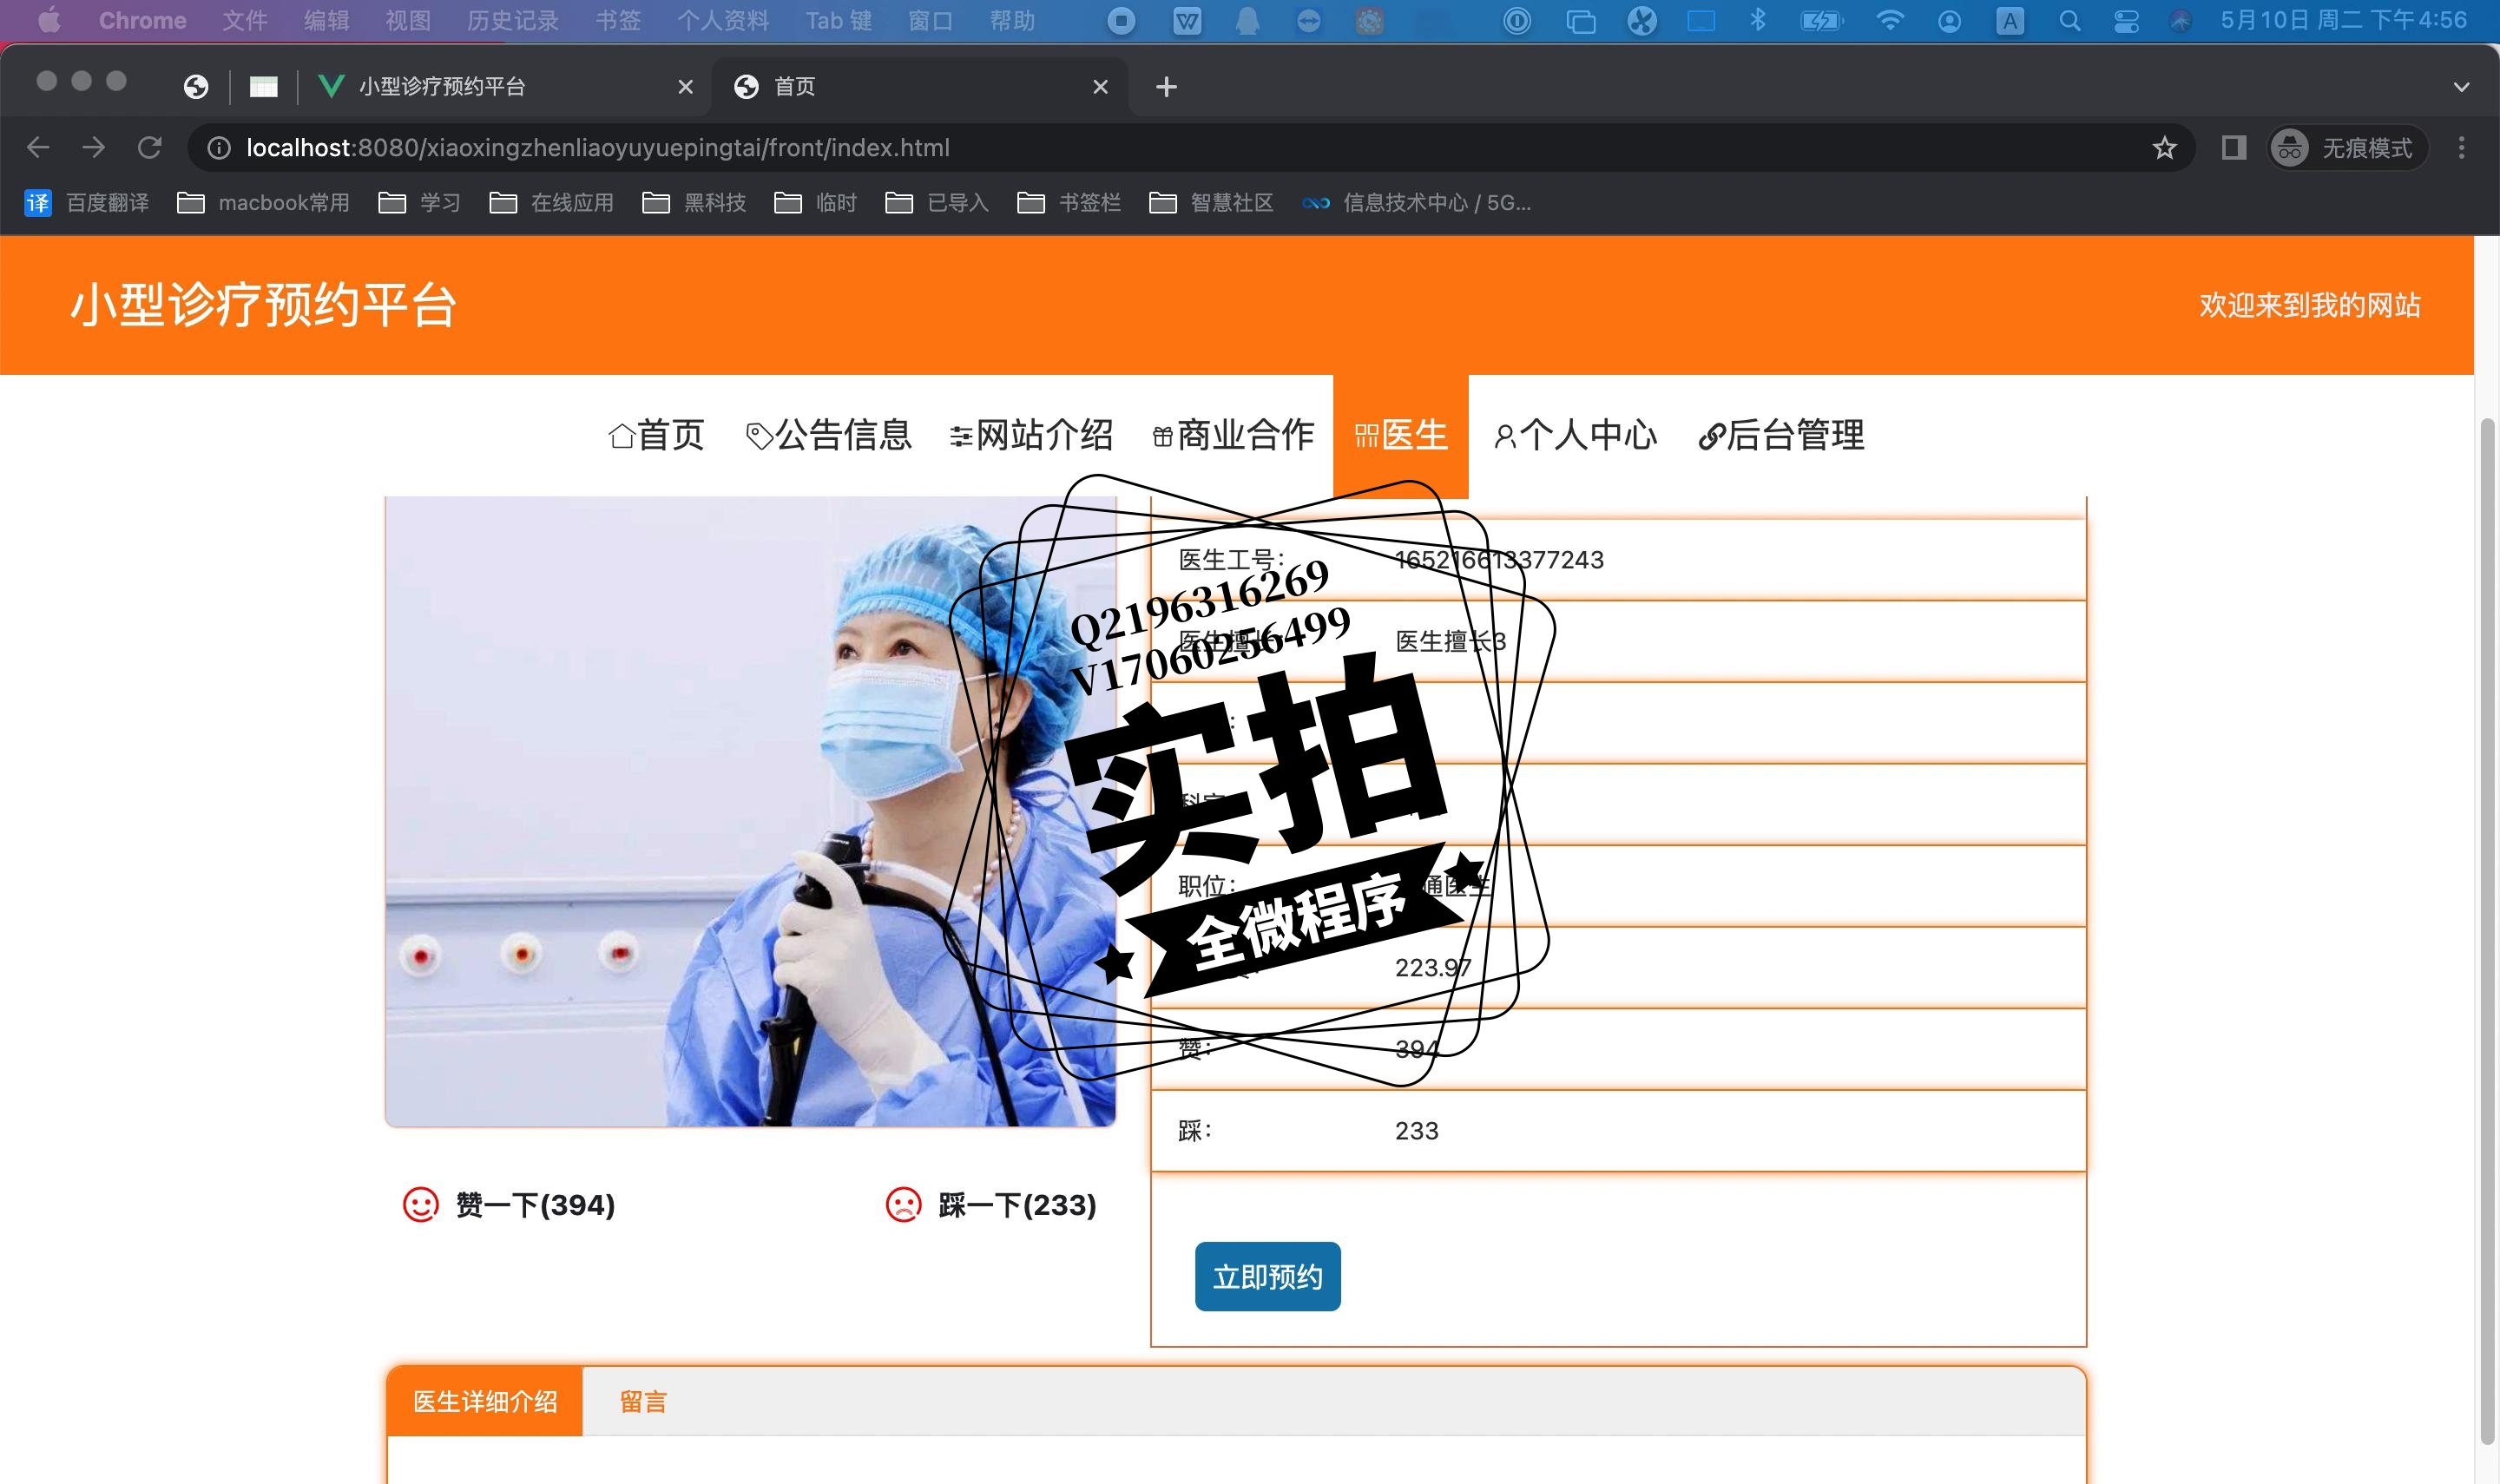Screen dimensions: 2500x1484
Task: Select the 医生 navigation item
Action: pyautogui.click(x=1400, y=435)
